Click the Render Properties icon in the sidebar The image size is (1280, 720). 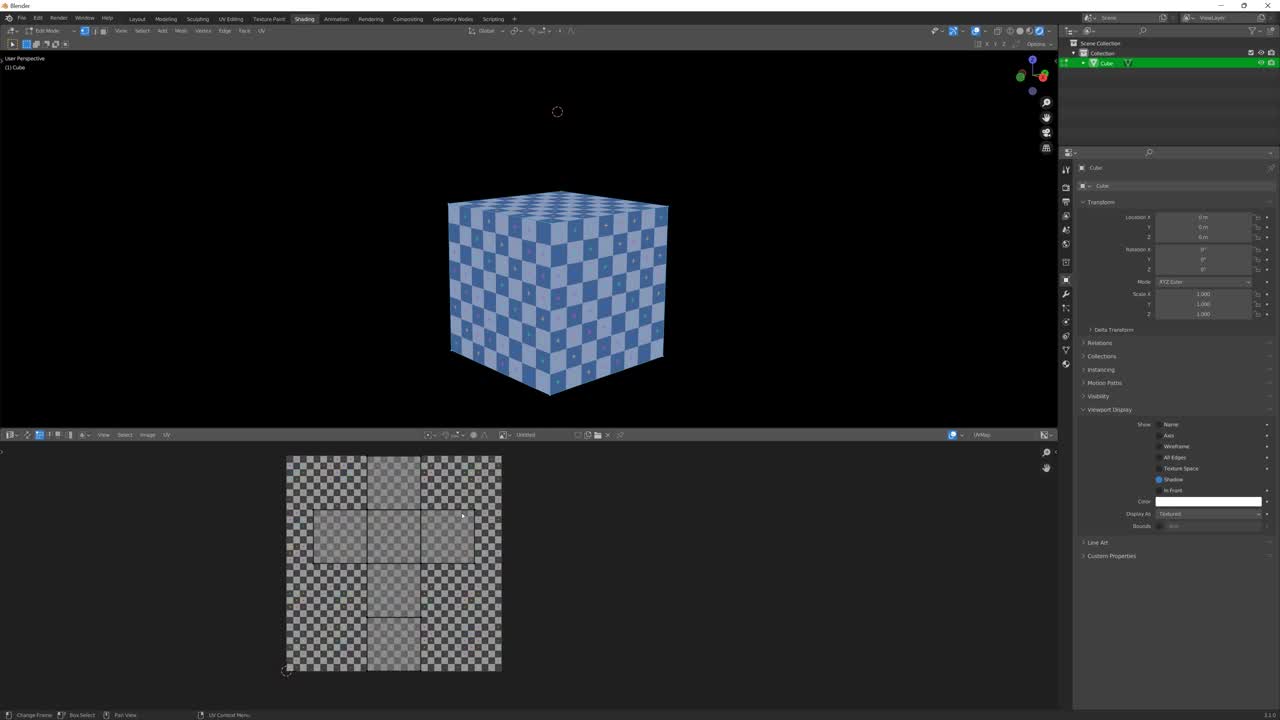(x=1066, y=188)
